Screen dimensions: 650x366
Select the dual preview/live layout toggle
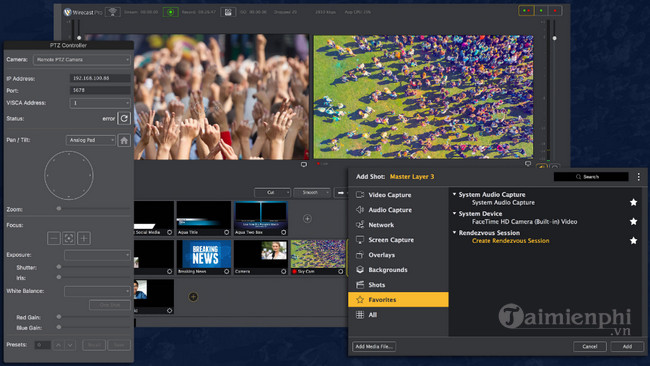pos(526,10)
